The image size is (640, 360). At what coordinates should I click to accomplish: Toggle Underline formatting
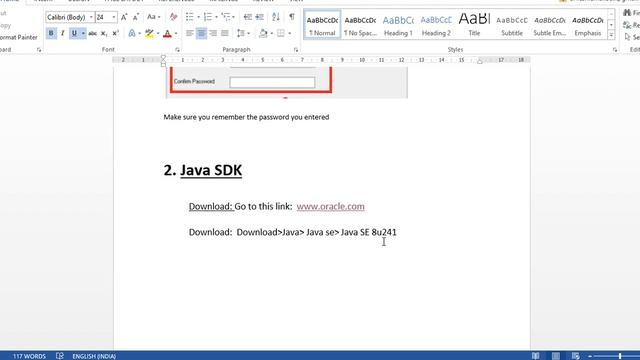point(74,33)
